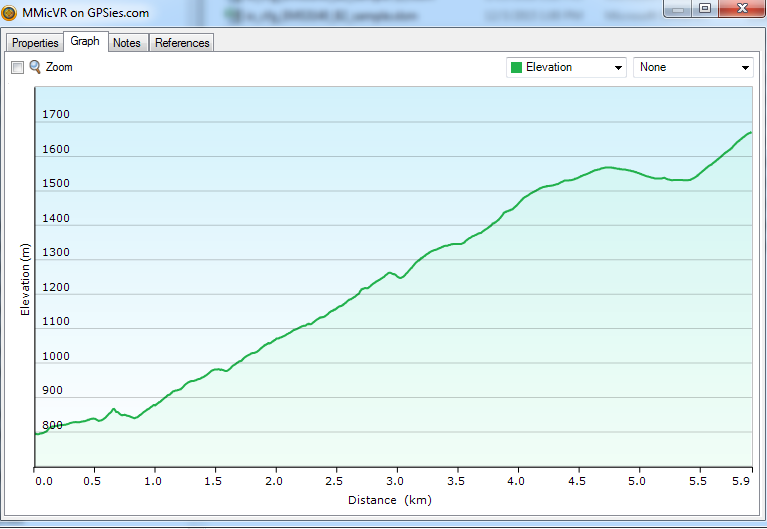Open the Notes tab

tap(127, 43)
